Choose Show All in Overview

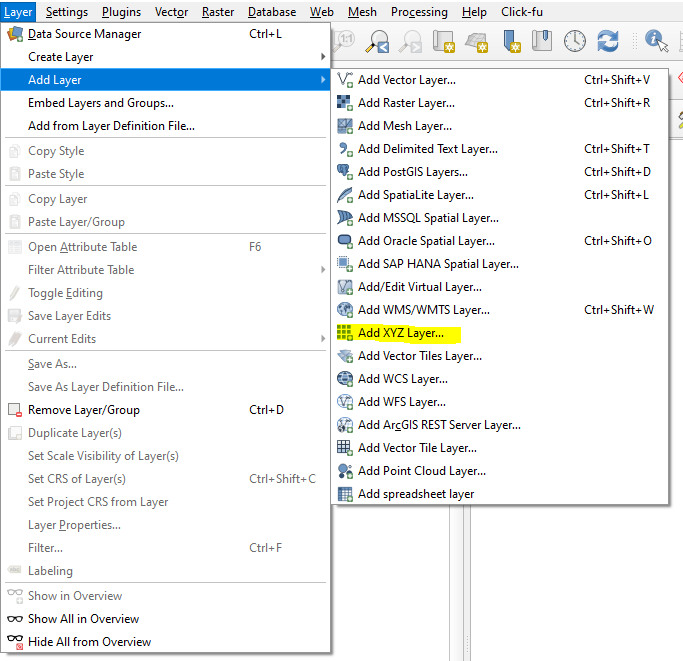click(x=165, y=619)
